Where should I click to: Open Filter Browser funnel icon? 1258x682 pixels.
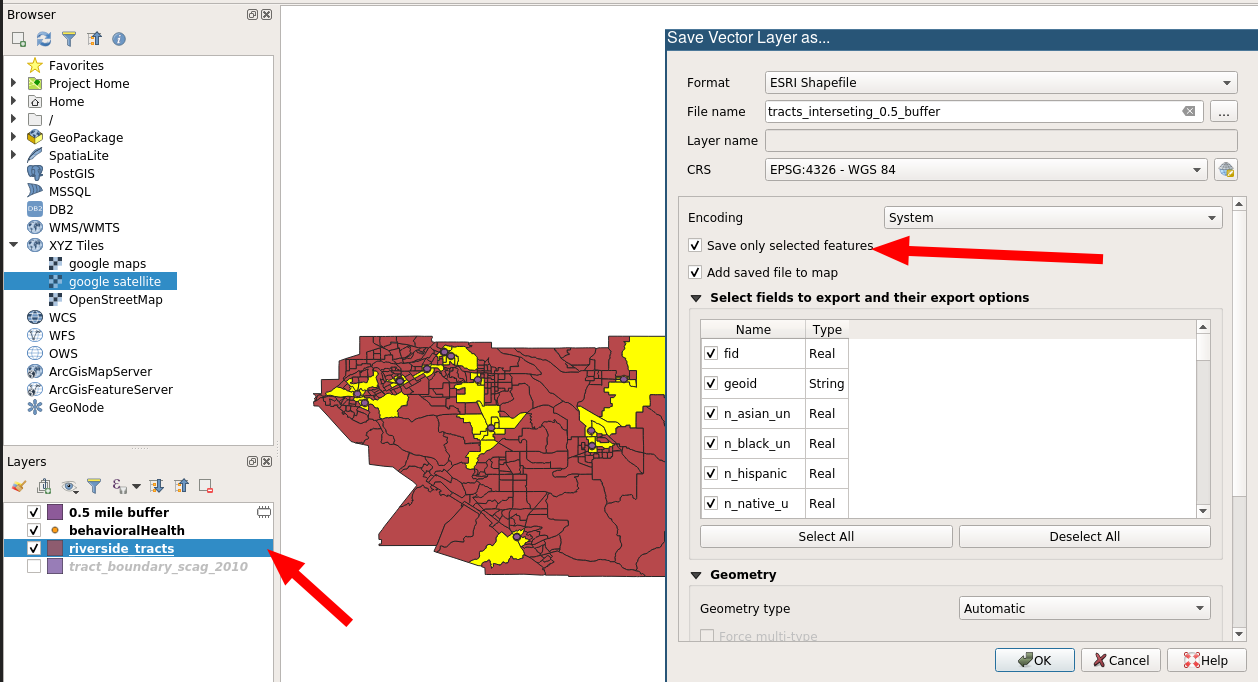tap(69, 39)
